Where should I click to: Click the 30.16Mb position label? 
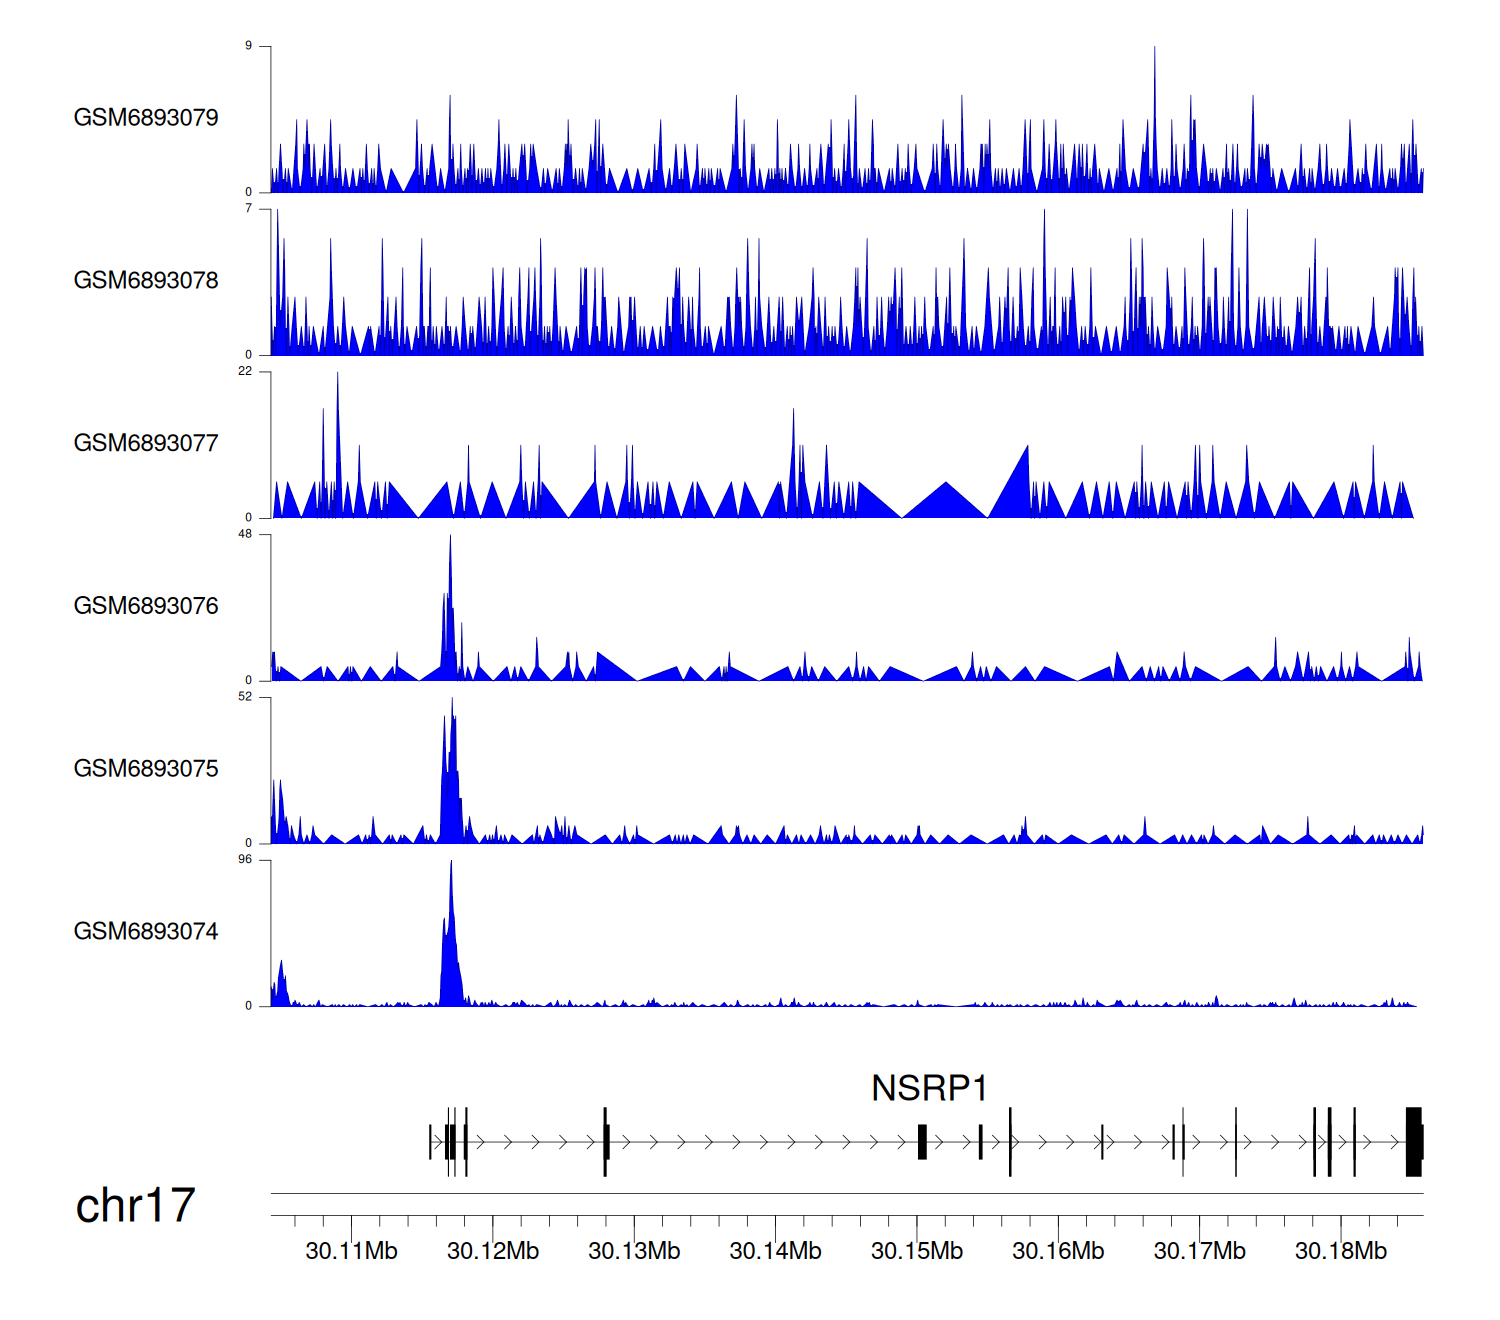(x=1058, y=1251)
